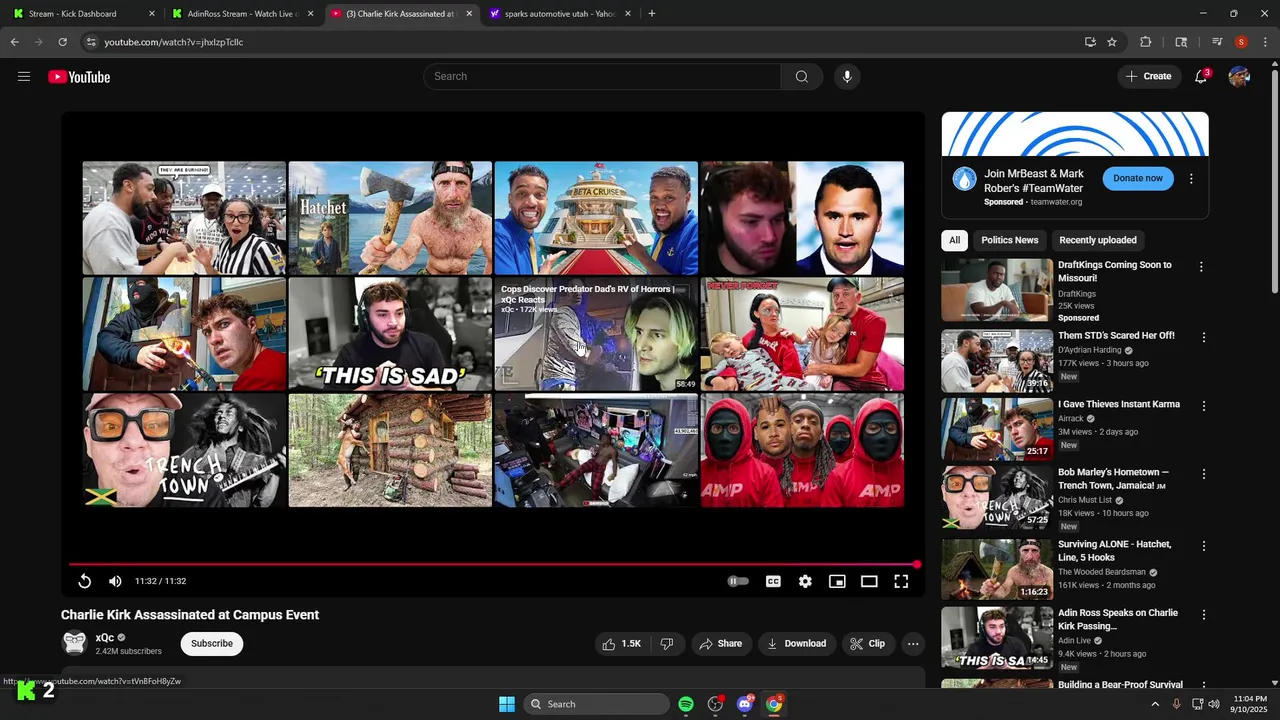Open the notifications bell
Viewport: 1280px width, 720px height.
click(x=1201, y=77)
